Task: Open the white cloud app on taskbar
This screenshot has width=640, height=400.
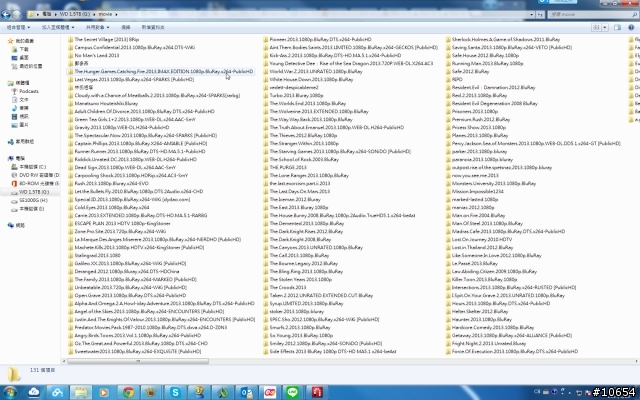Action: click(x=34, y=392)
